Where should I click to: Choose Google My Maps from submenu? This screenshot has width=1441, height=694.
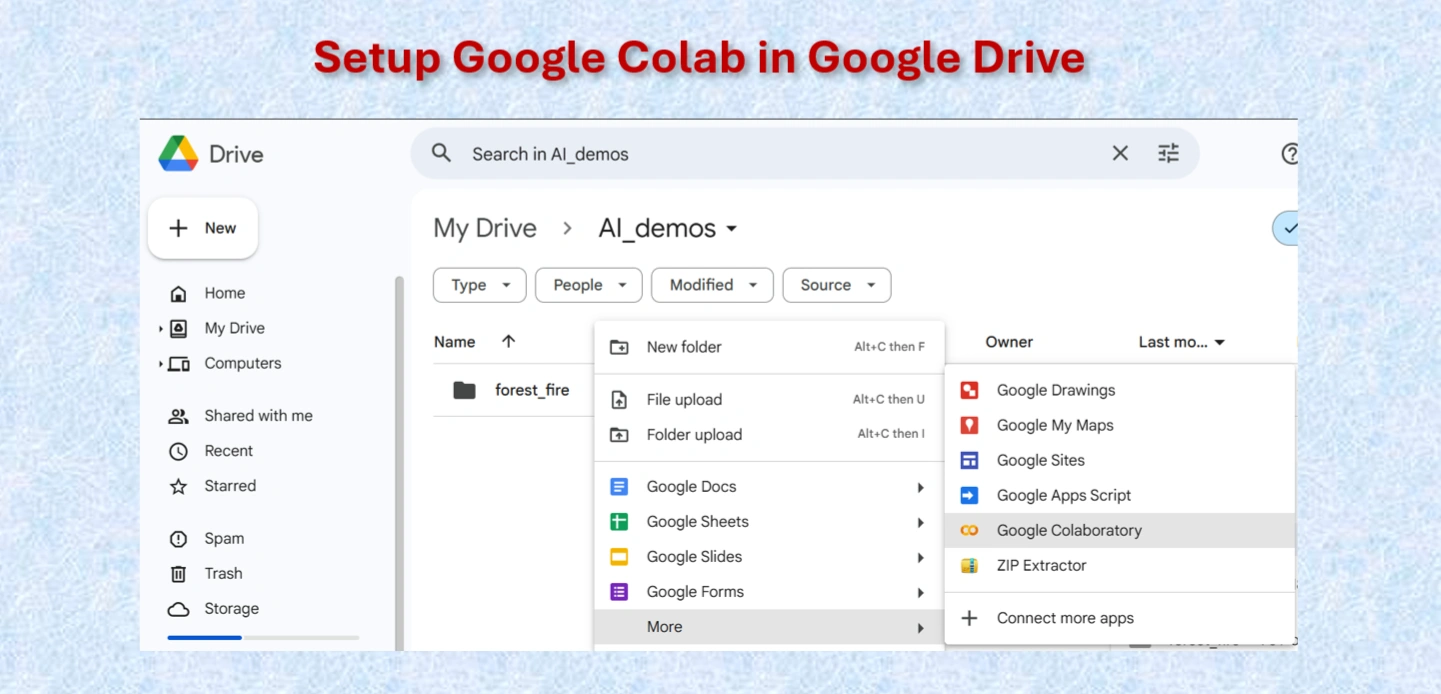pyautogui.click(x=1119, y=425)
